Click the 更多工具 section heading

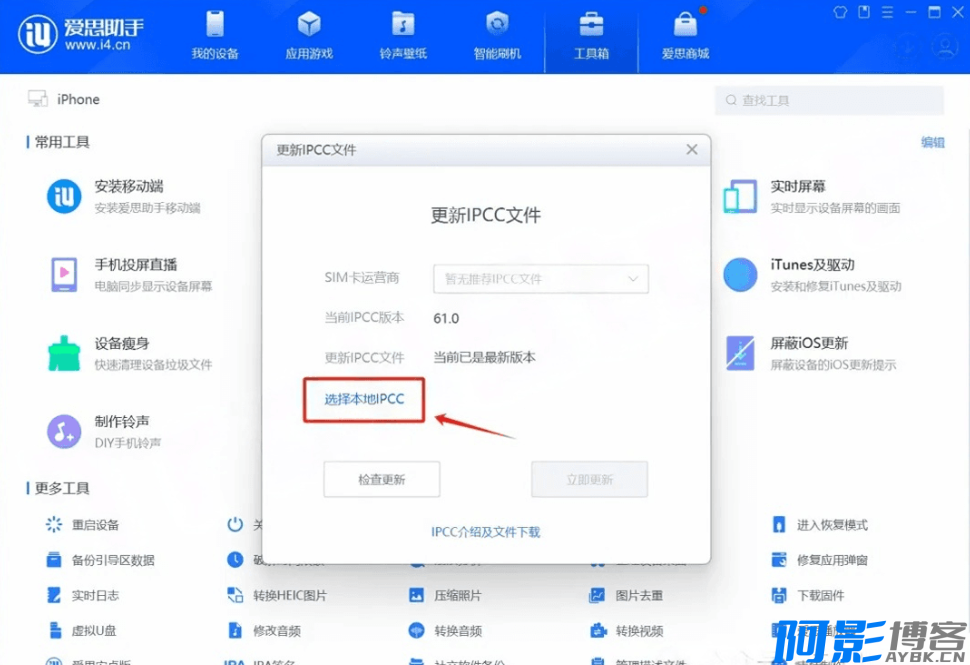[62, 488]
